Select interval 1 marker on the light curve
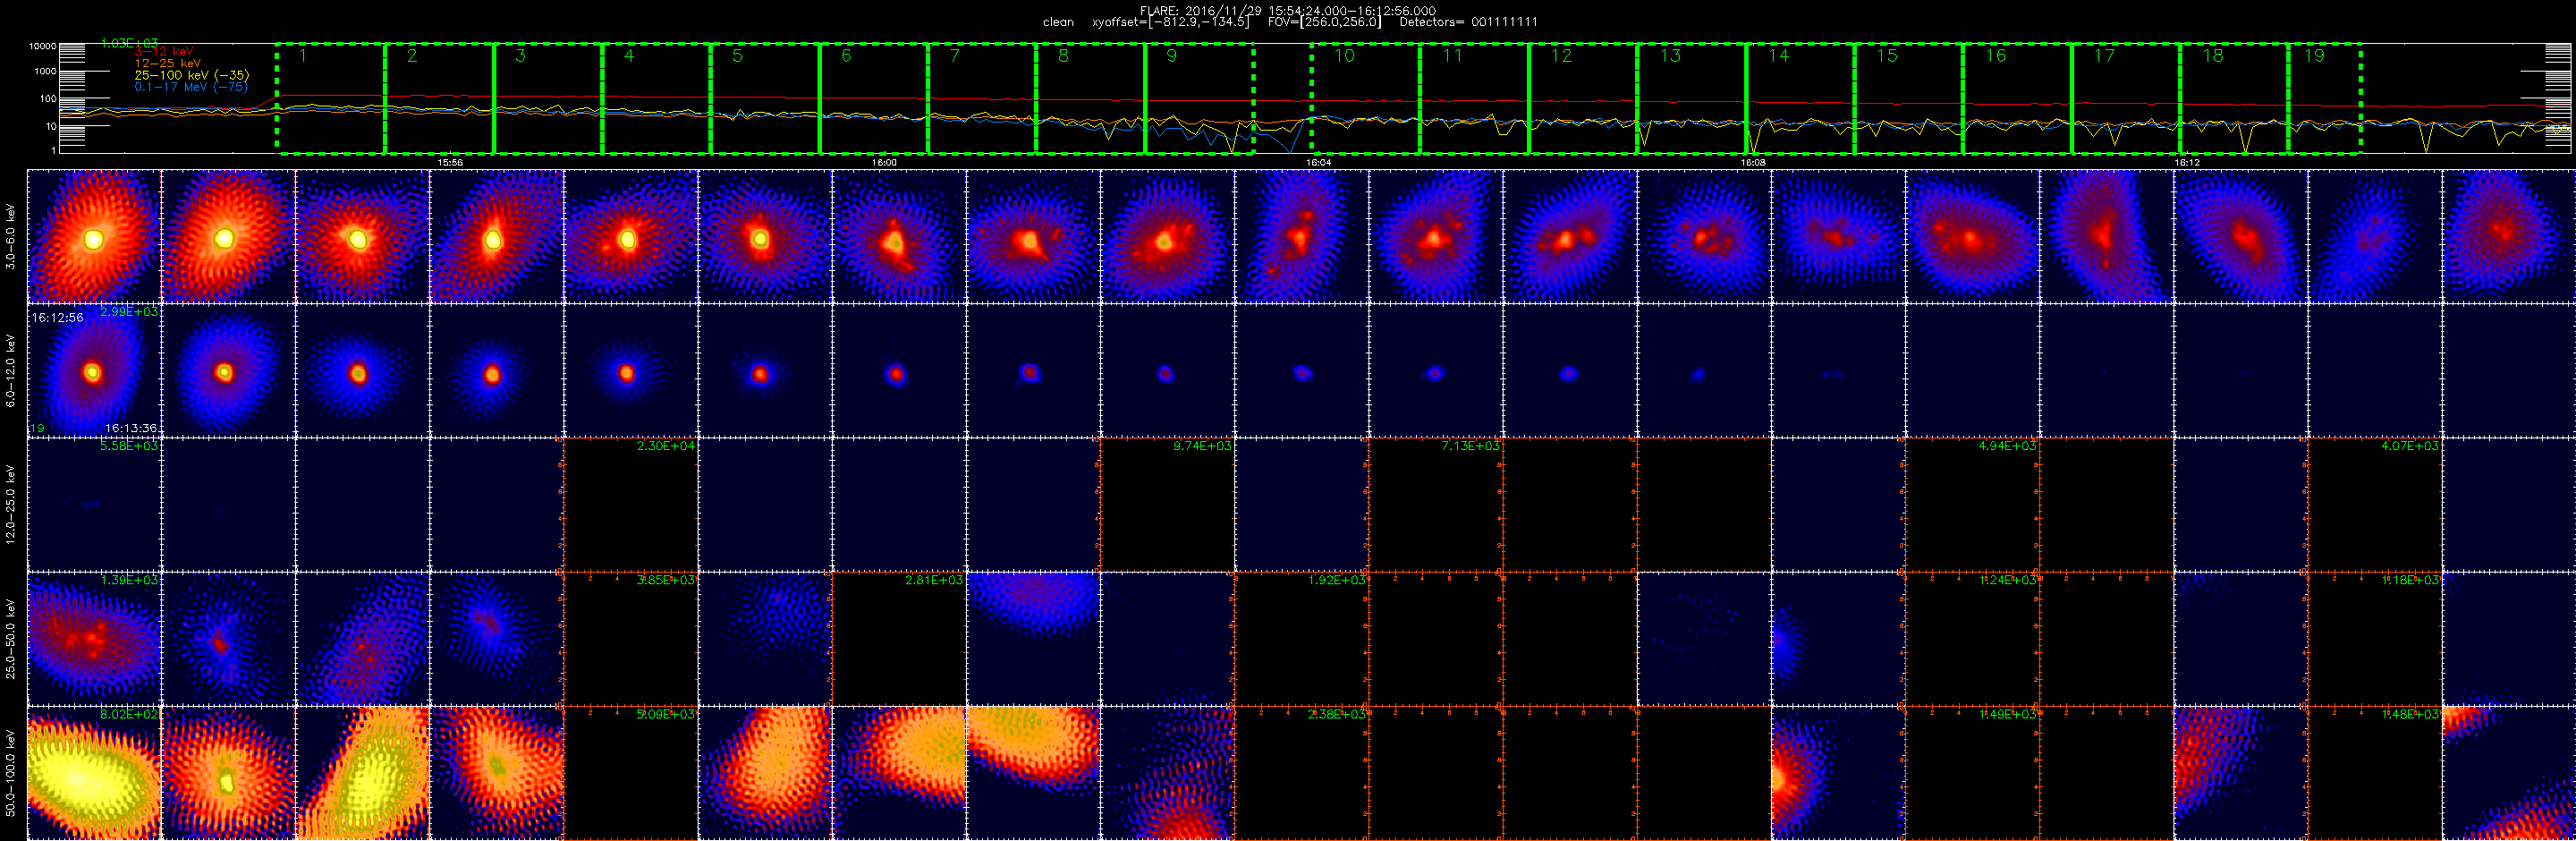 pyautogui.click(x=303, y=56)
